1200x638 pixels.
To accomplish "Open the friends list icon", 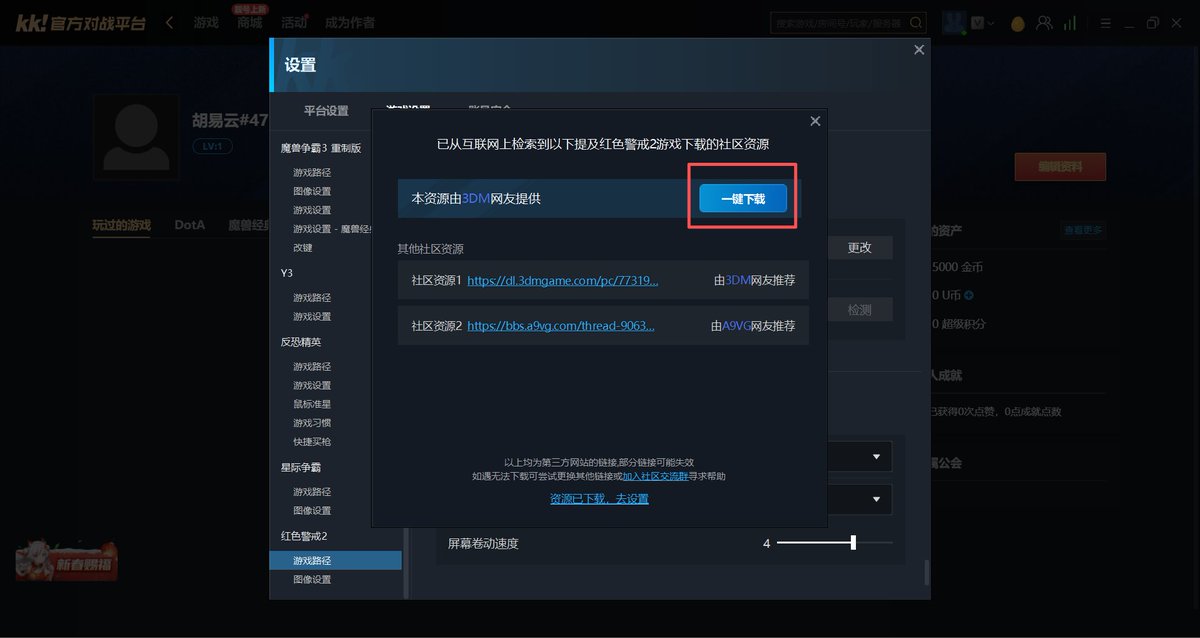I will click(x=1045, y=23).
